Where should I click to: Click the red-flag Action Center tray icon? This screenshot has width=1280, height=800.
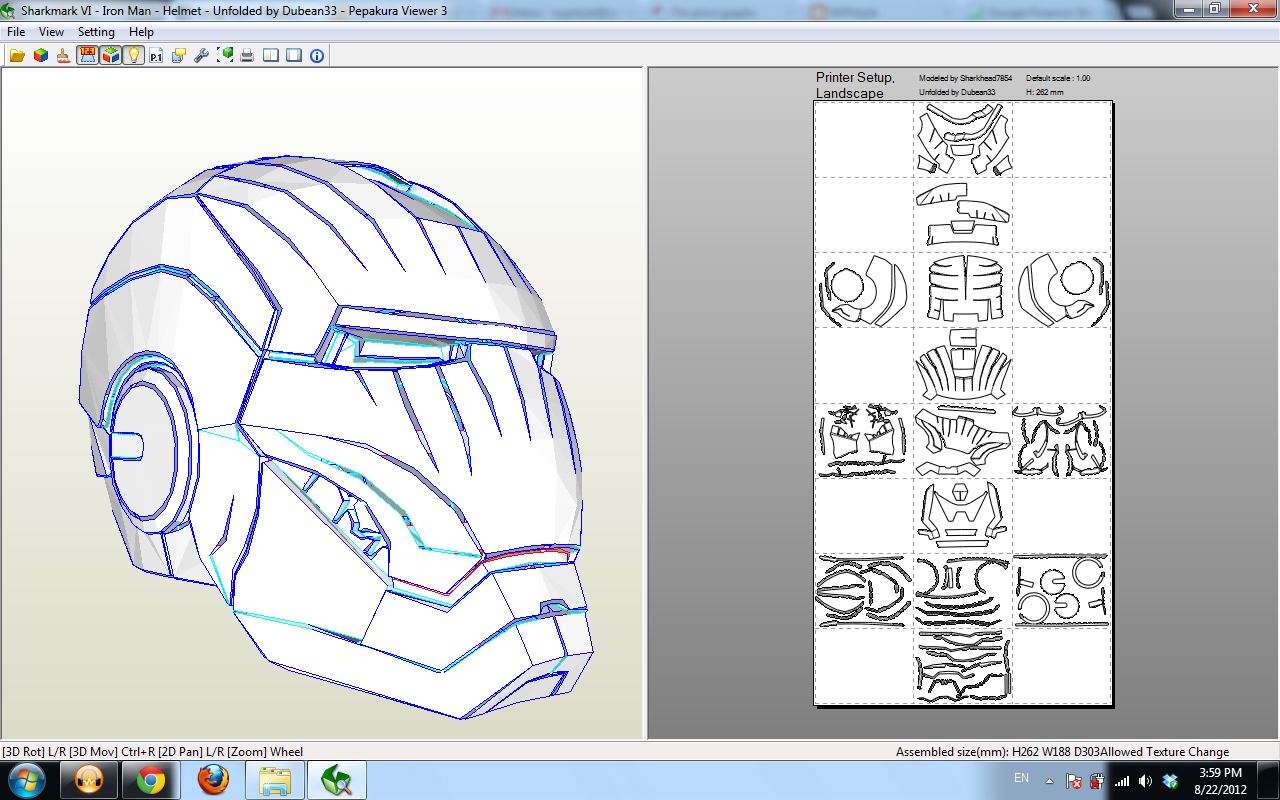pos(1074,780)
